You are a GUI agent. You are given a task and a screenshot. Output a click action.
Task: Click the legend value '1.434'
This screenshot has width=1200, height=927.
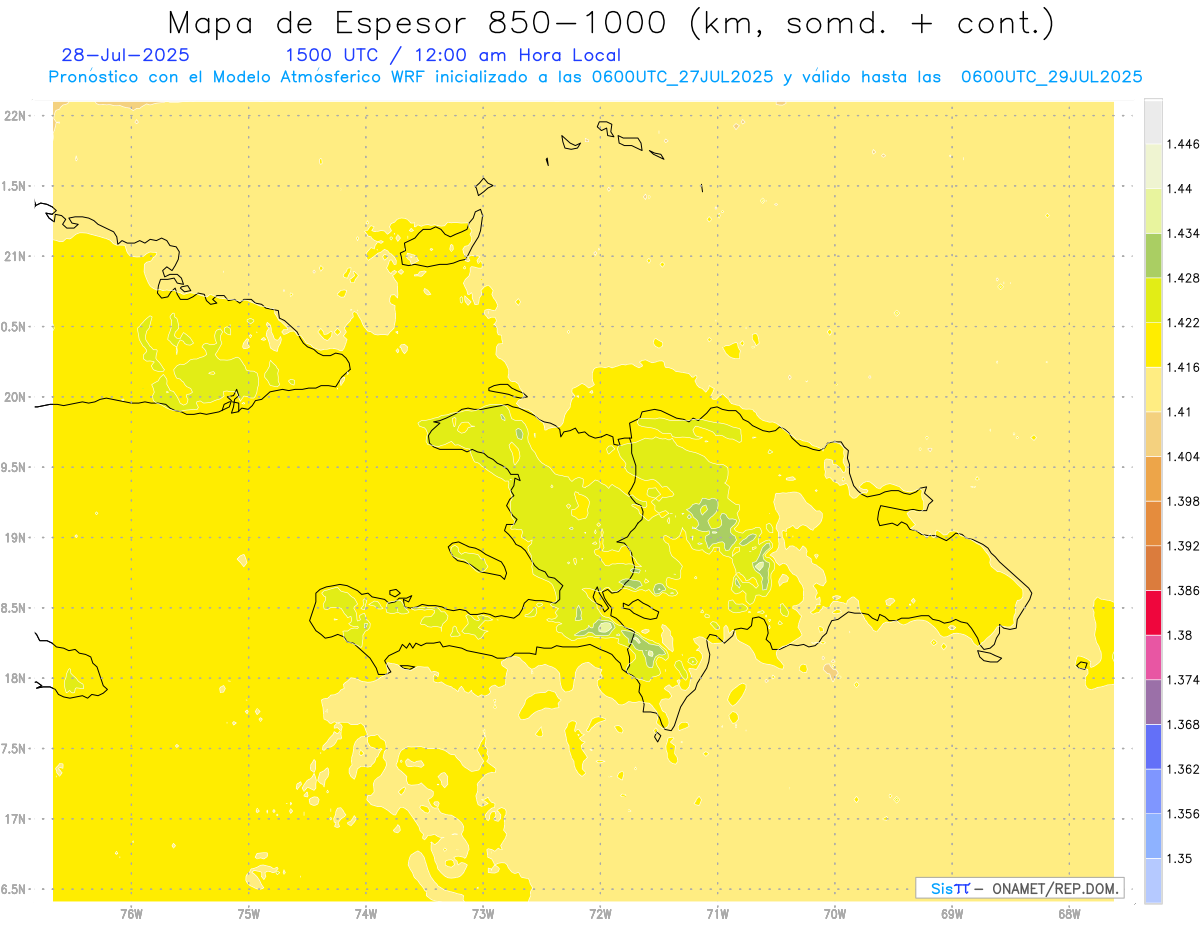coord(1183,233)
